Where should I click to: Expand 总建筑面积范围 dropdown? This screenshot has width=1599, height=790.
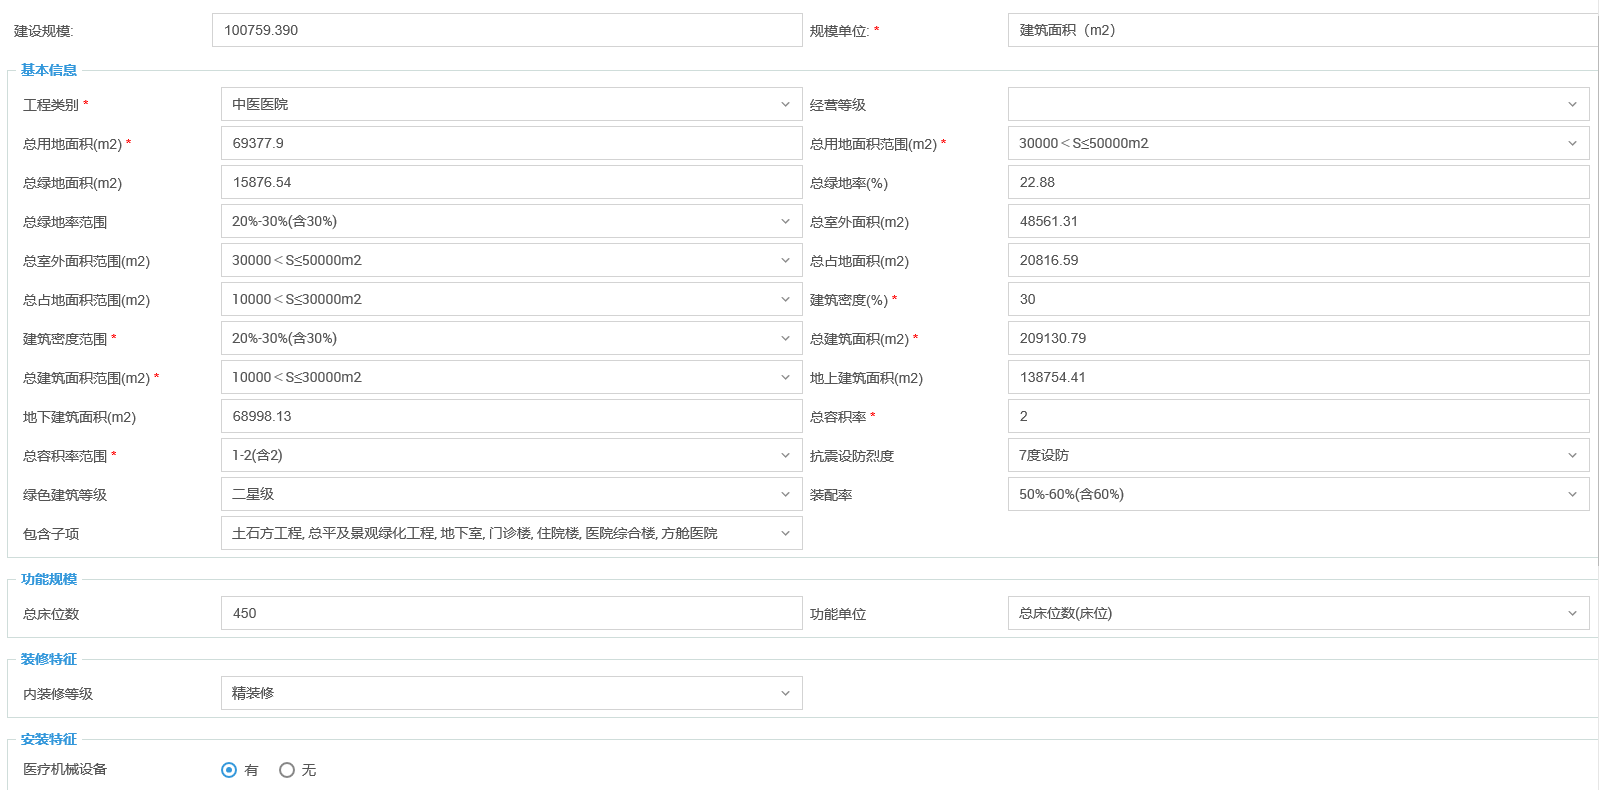point(511,377)
